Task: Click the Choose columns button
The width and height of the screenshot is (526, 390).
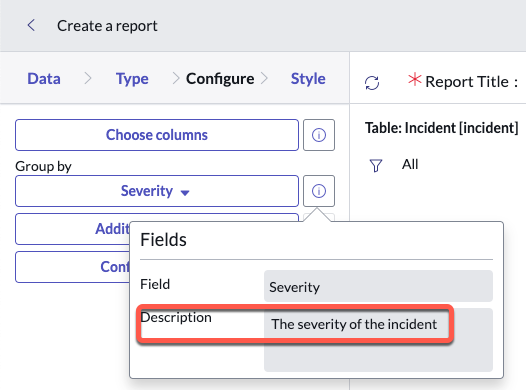Action: (157, 135)
